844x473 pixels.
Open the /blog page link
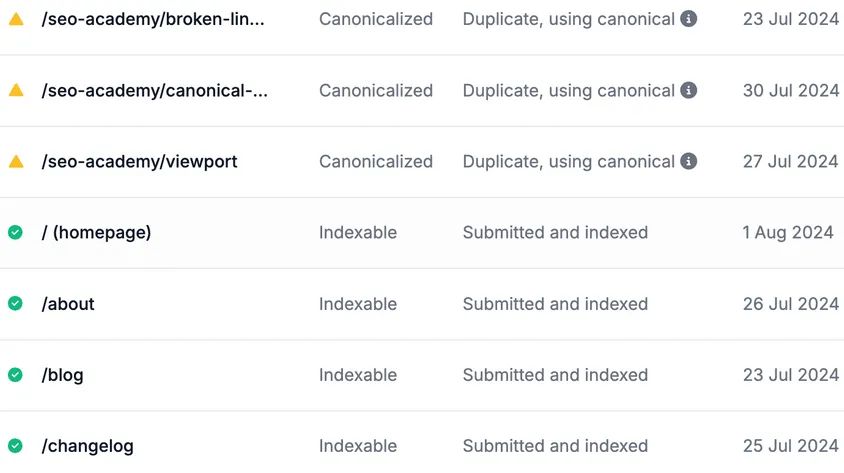click(x=62, y=375)
